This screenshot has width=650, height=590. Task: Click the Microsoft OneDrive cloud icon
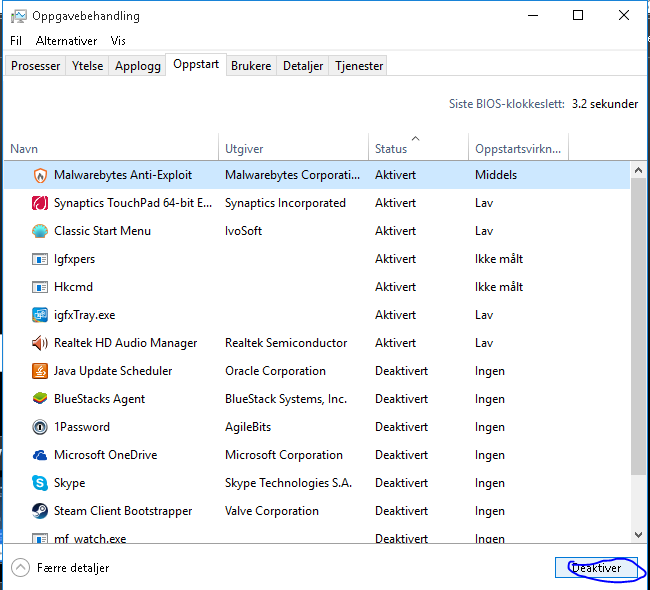[40, 455]
